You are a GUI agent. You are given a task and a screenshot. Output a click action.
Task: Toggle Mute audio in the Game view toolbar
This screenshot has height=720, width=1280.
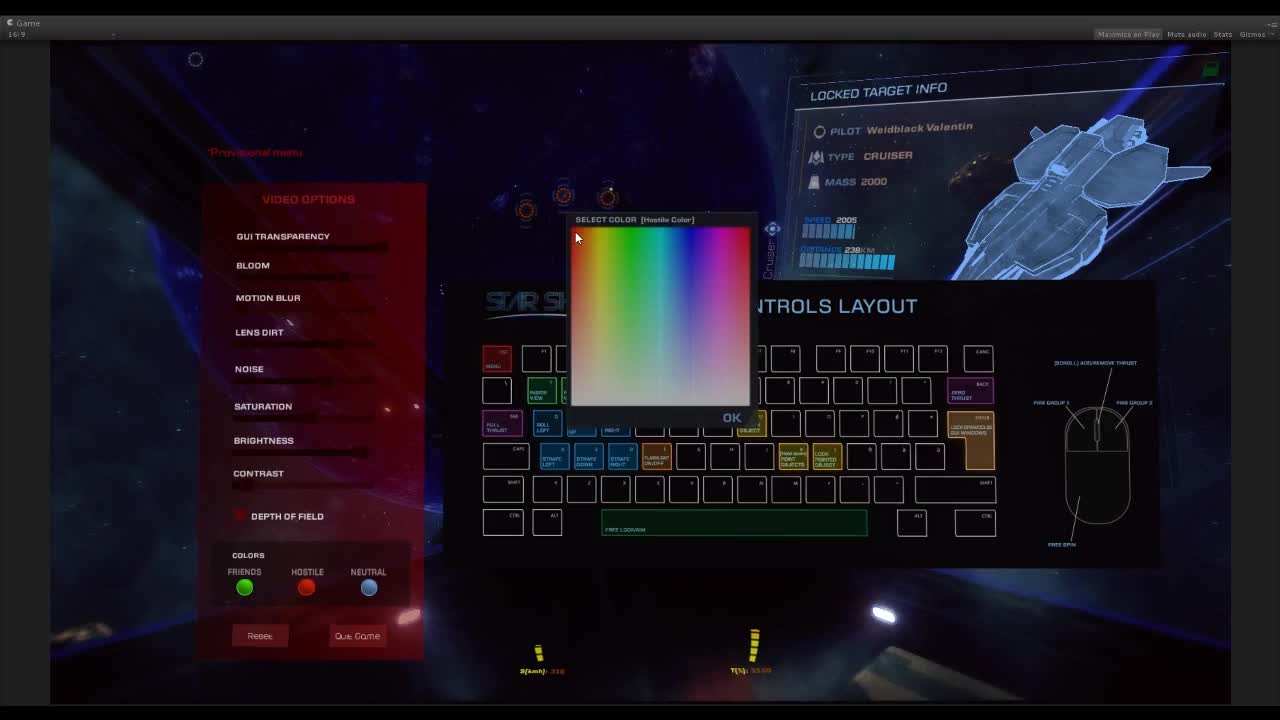click(x=1186, y=33)
